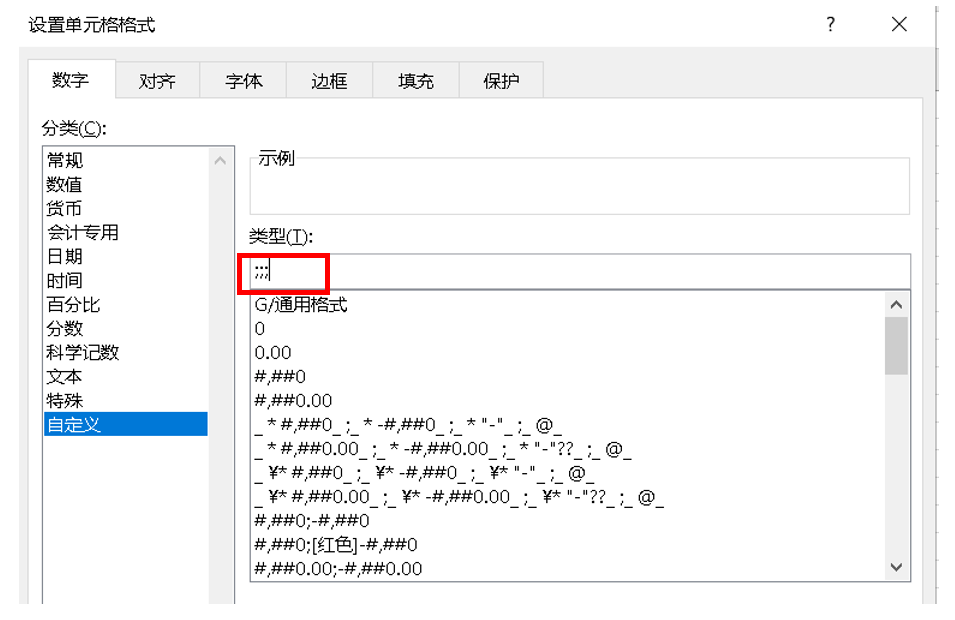
Task: Go to the 保护 tab
Action: (x=501, y=80)
